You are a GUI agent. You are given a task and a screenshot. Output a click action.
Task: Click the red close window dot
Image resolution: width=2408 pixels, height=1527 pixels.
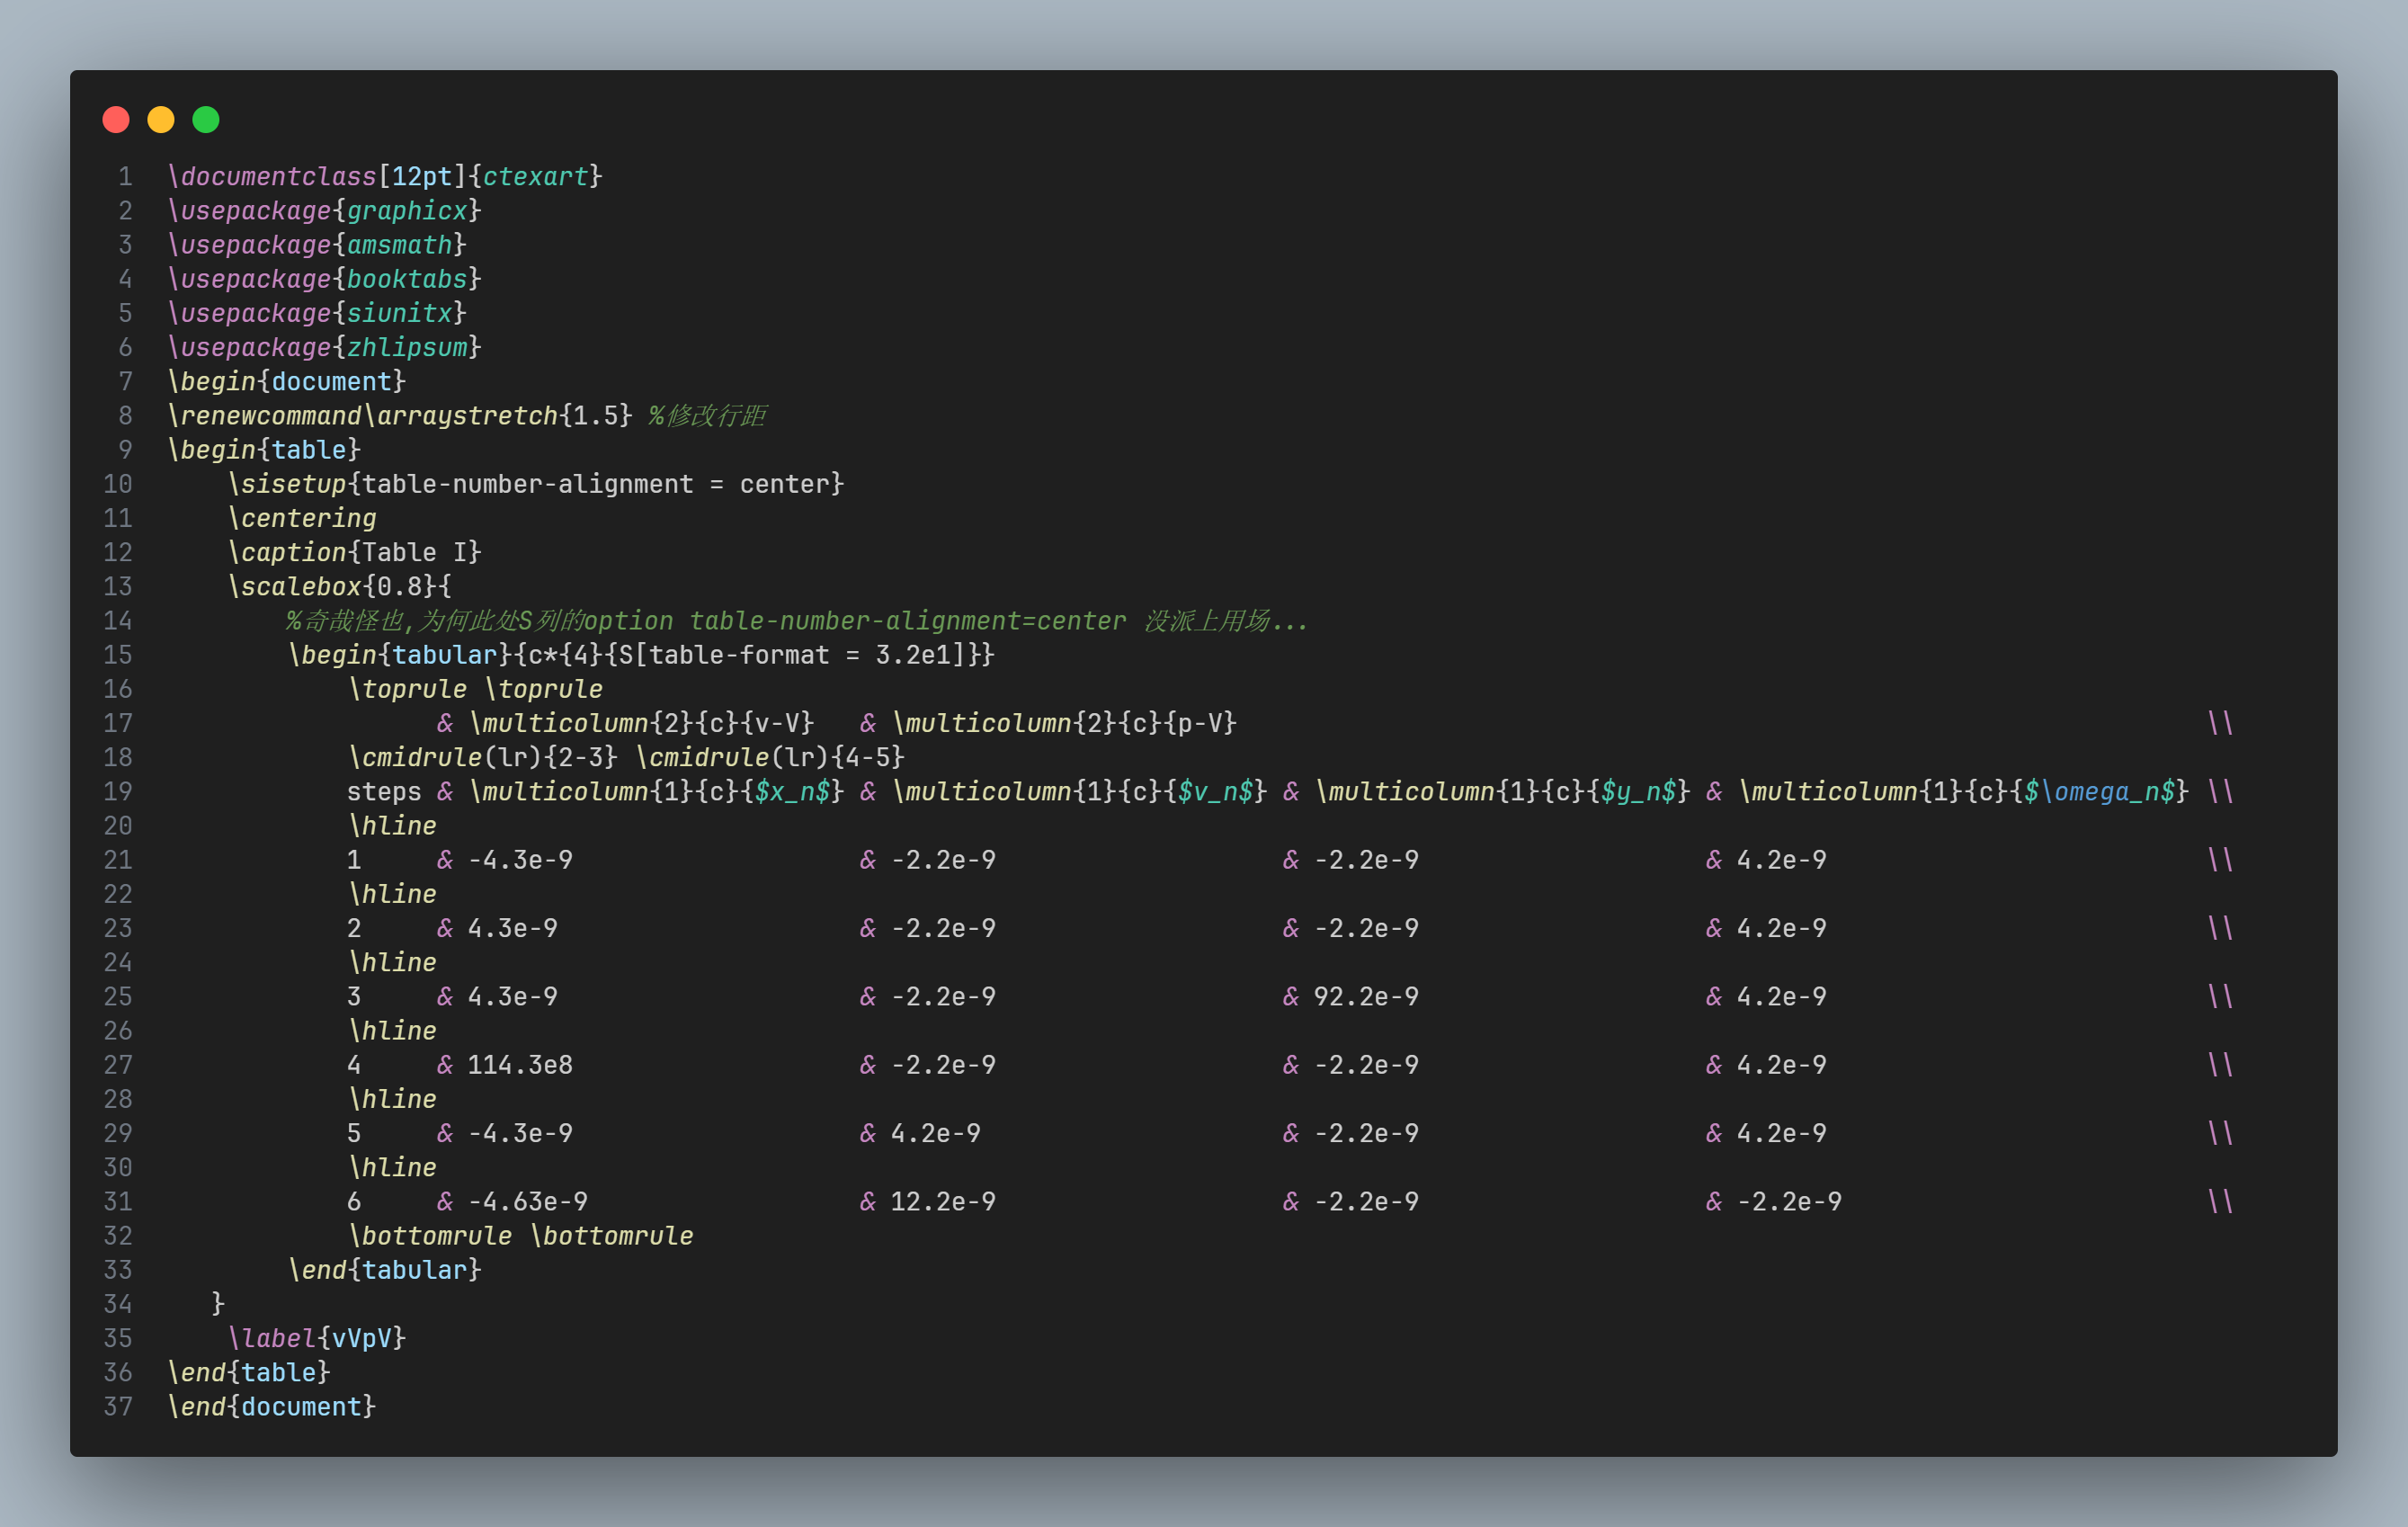point(116,120)
